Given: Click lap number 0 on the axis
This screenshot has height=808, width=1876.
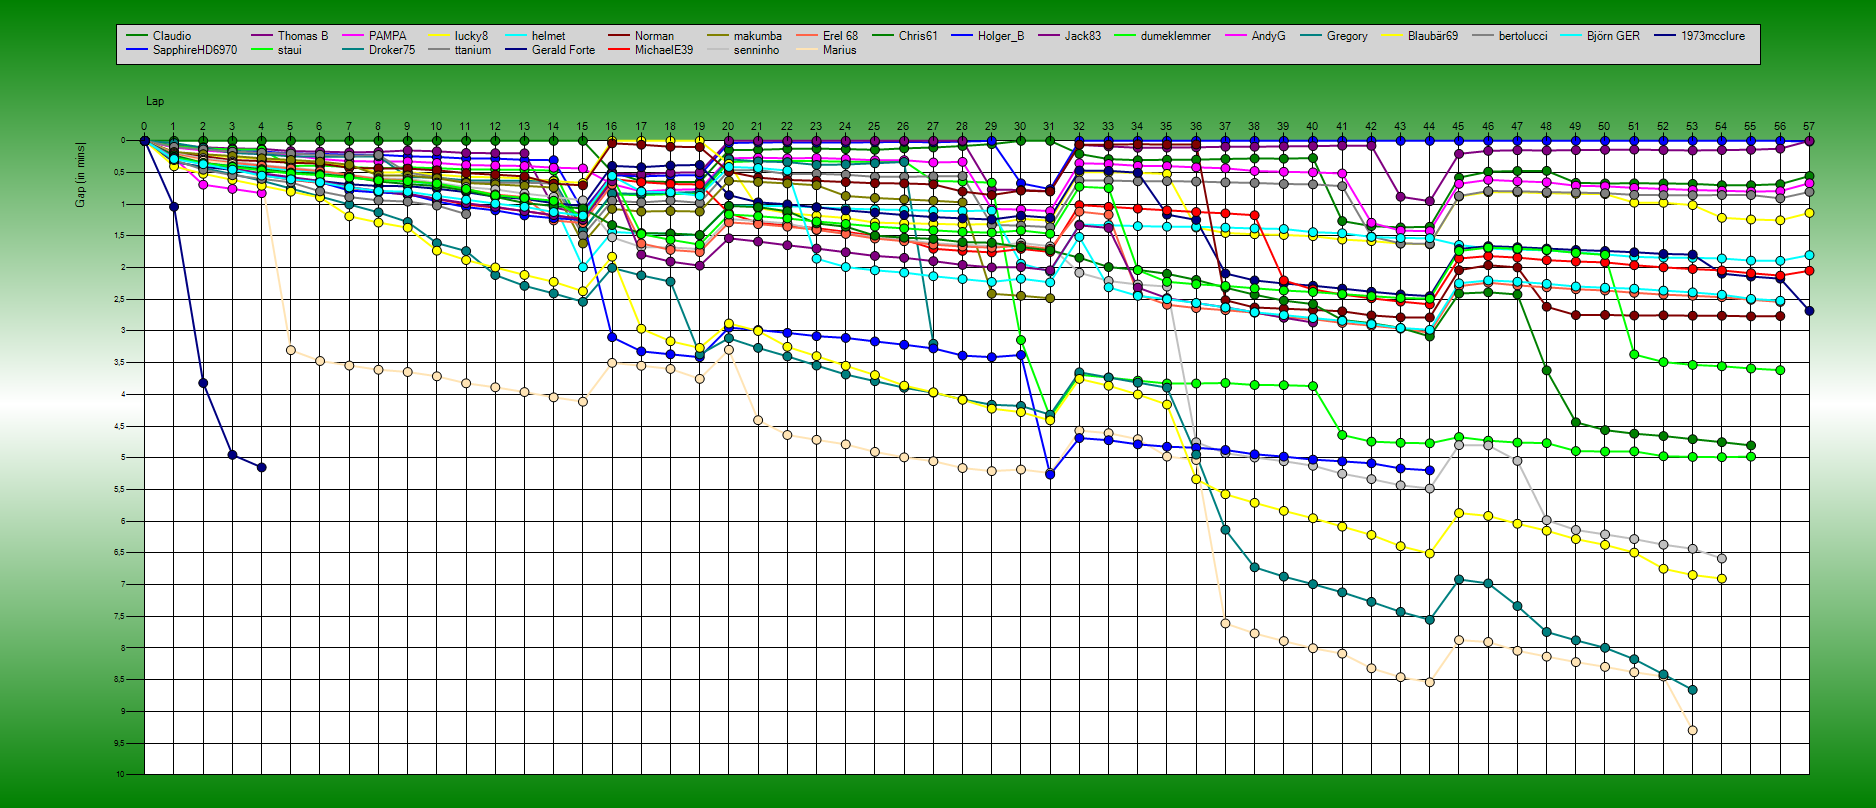Looking at the screenshot, I should click(x=144, y=127).
